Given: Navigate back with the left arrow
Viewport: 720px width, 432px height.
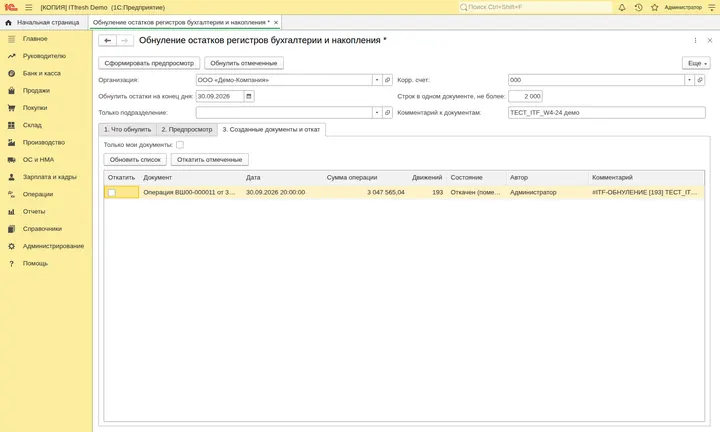Looking at the screenshot, I should coord(107,40).
